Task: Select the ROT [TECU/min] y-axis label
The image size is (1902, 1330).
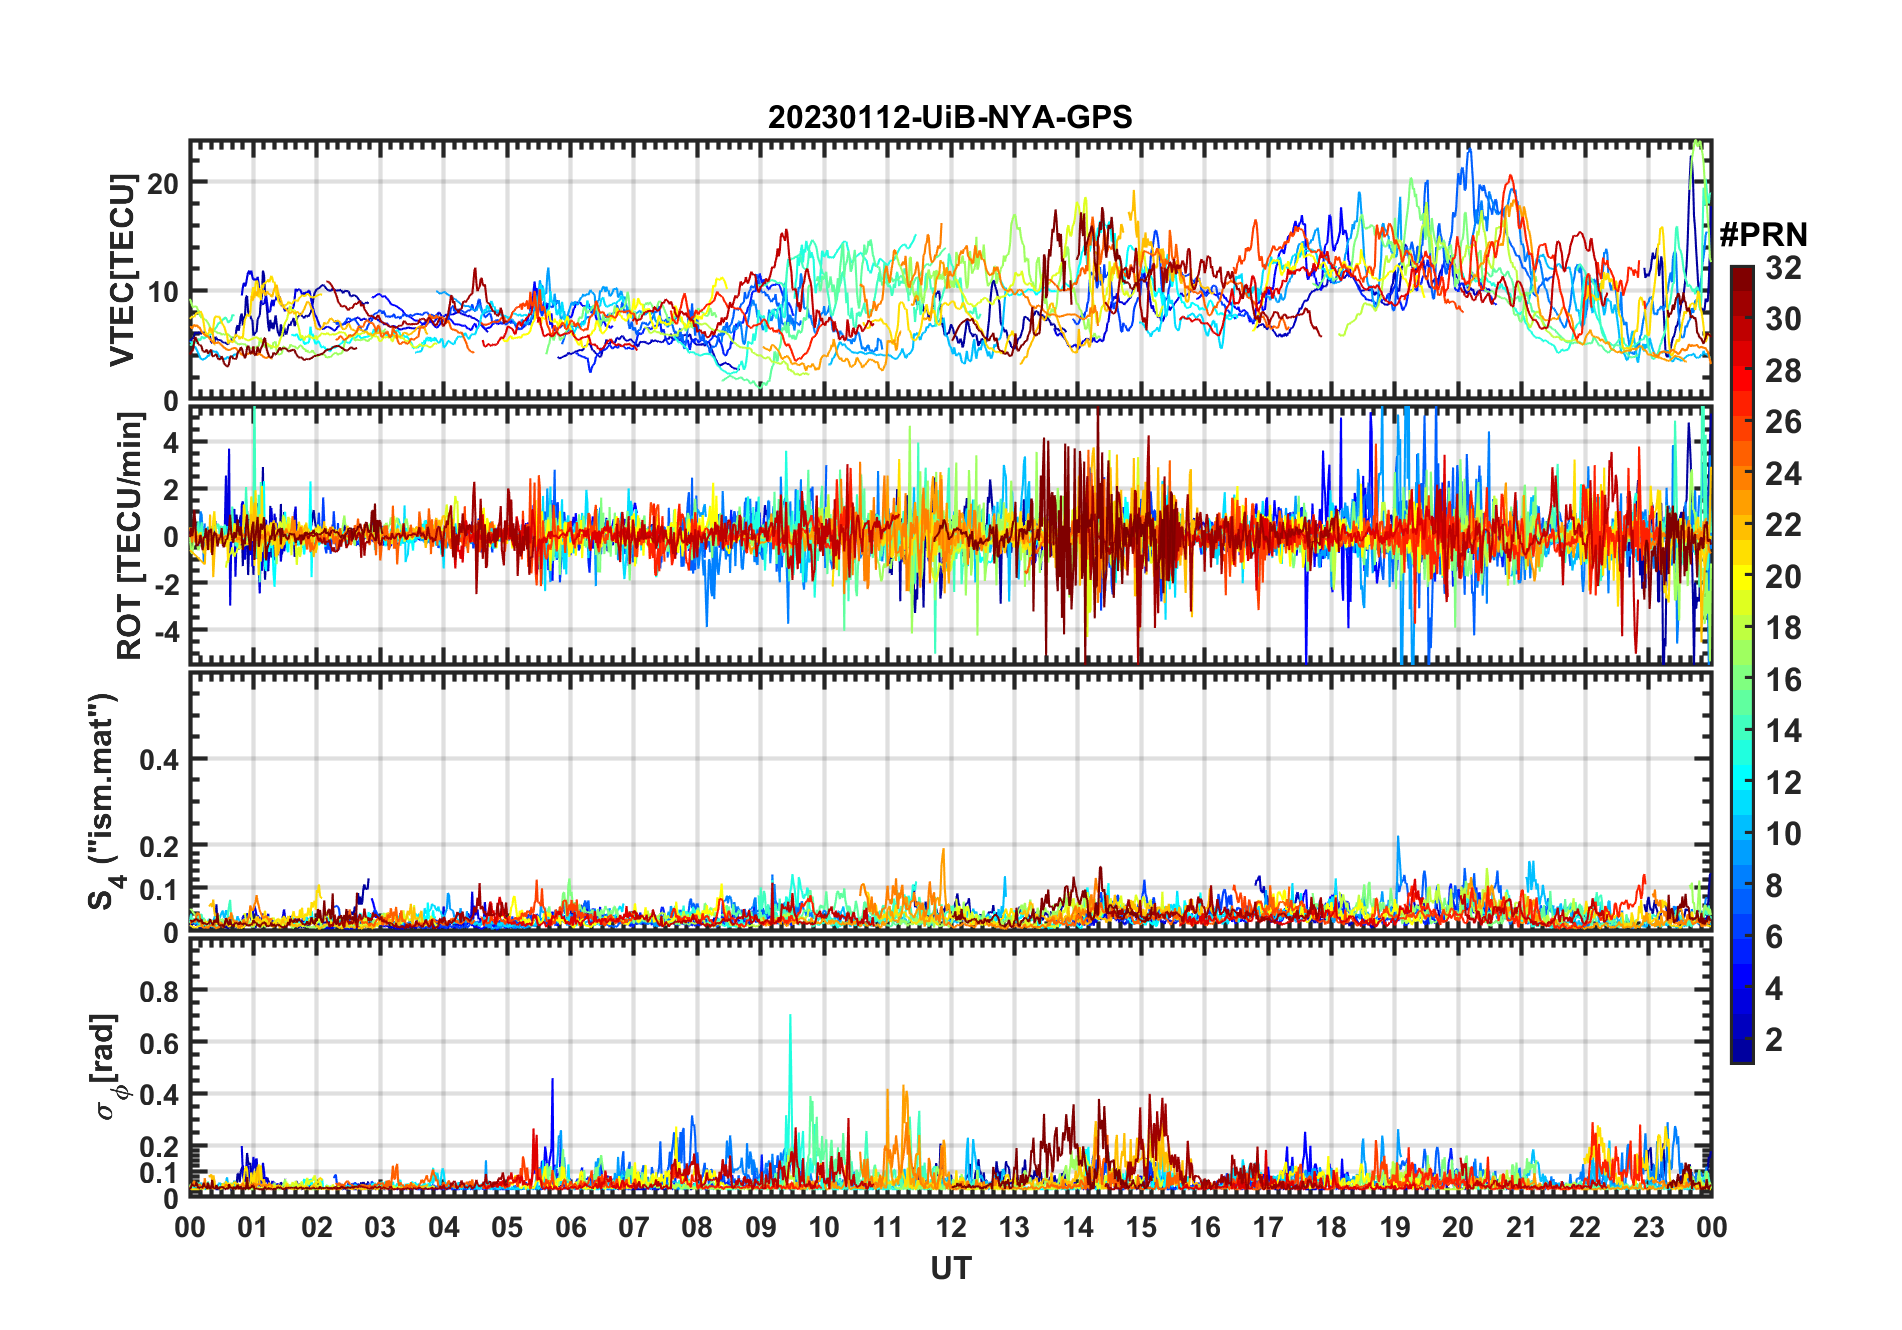Action: pyautogui.click(x=130, y=536)
